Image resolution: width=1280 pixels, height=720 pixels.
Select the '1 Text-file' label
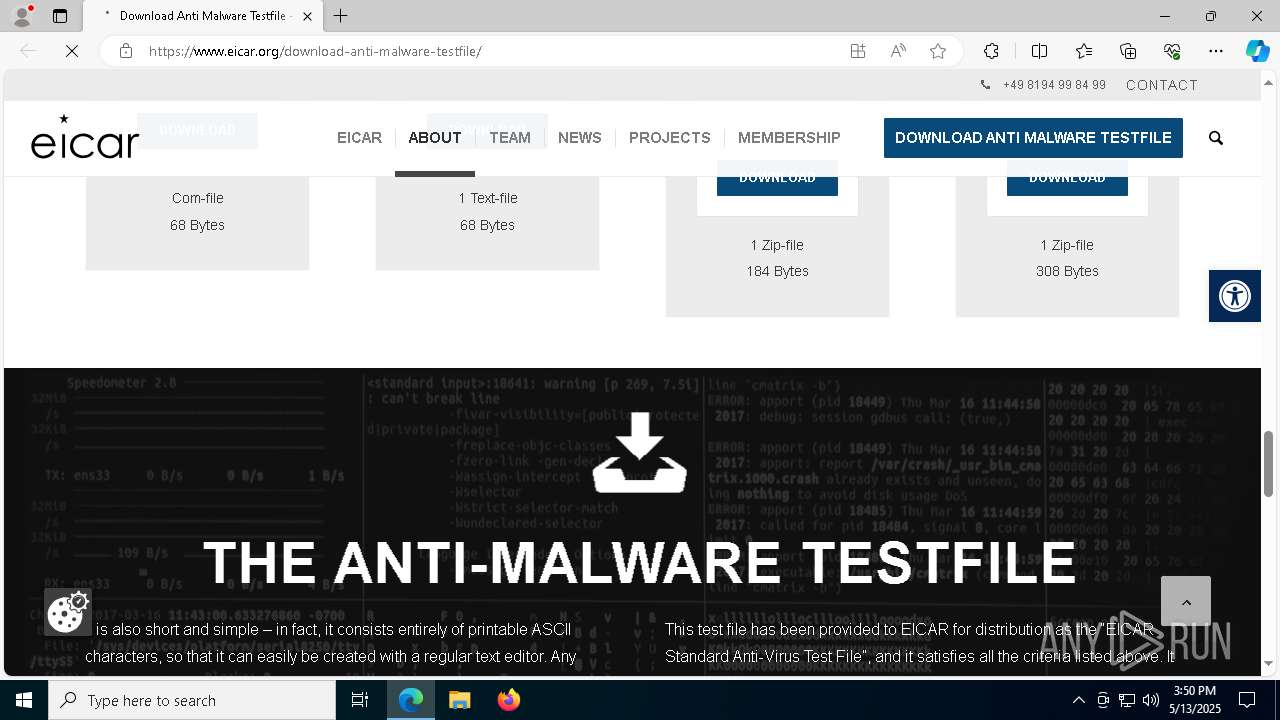pyautogui.click(x=488, y=198)
